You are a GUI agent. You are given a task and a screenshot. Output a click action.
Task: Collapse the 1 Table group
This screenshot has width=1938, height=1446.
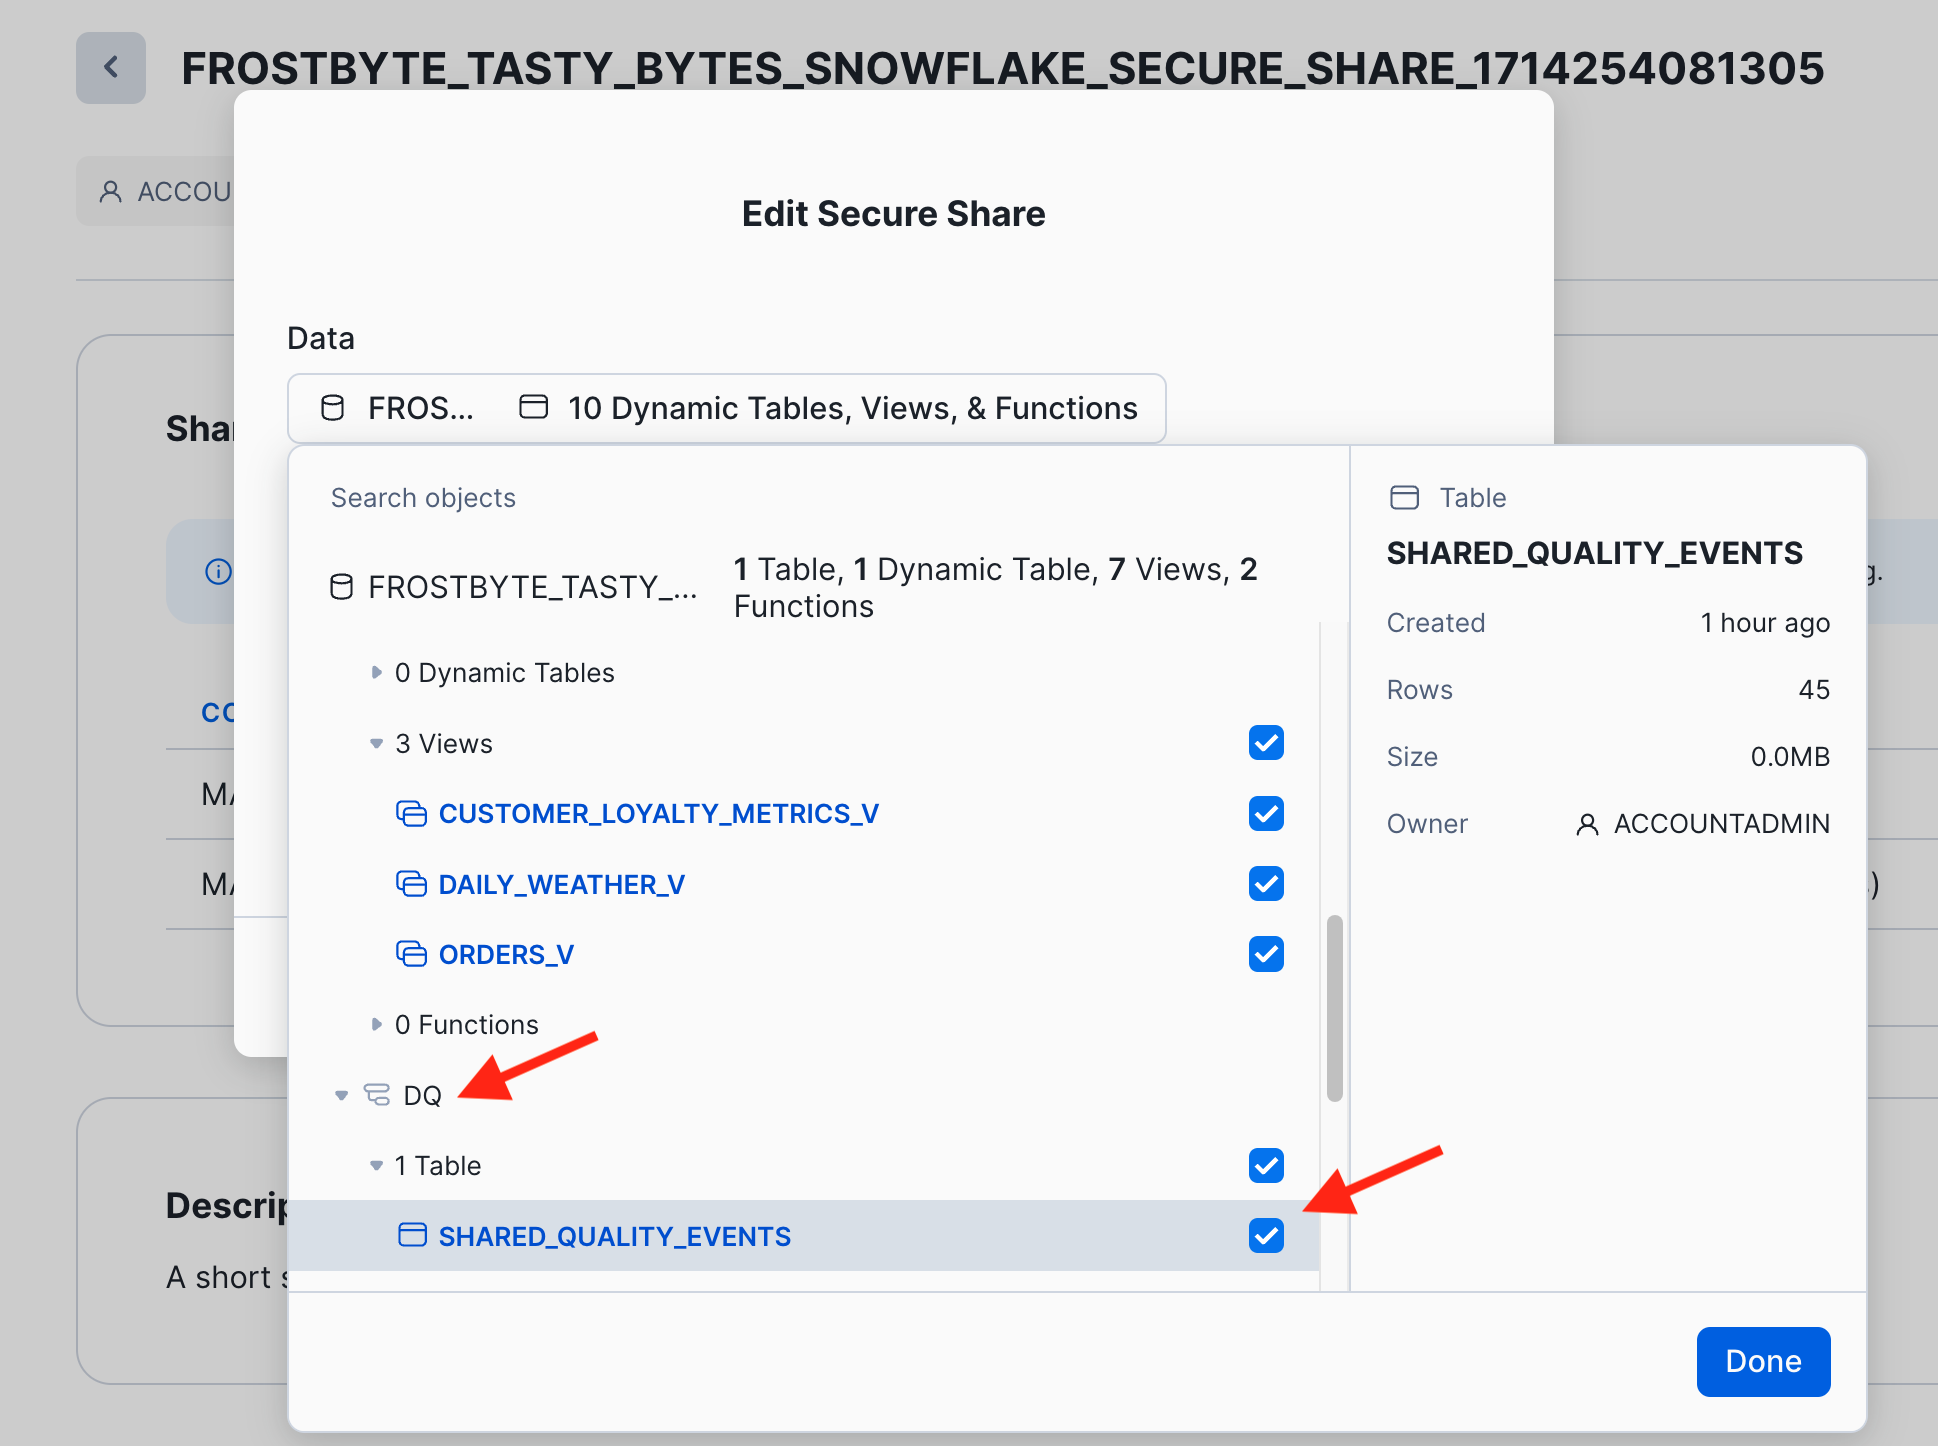pos(376,1166)
